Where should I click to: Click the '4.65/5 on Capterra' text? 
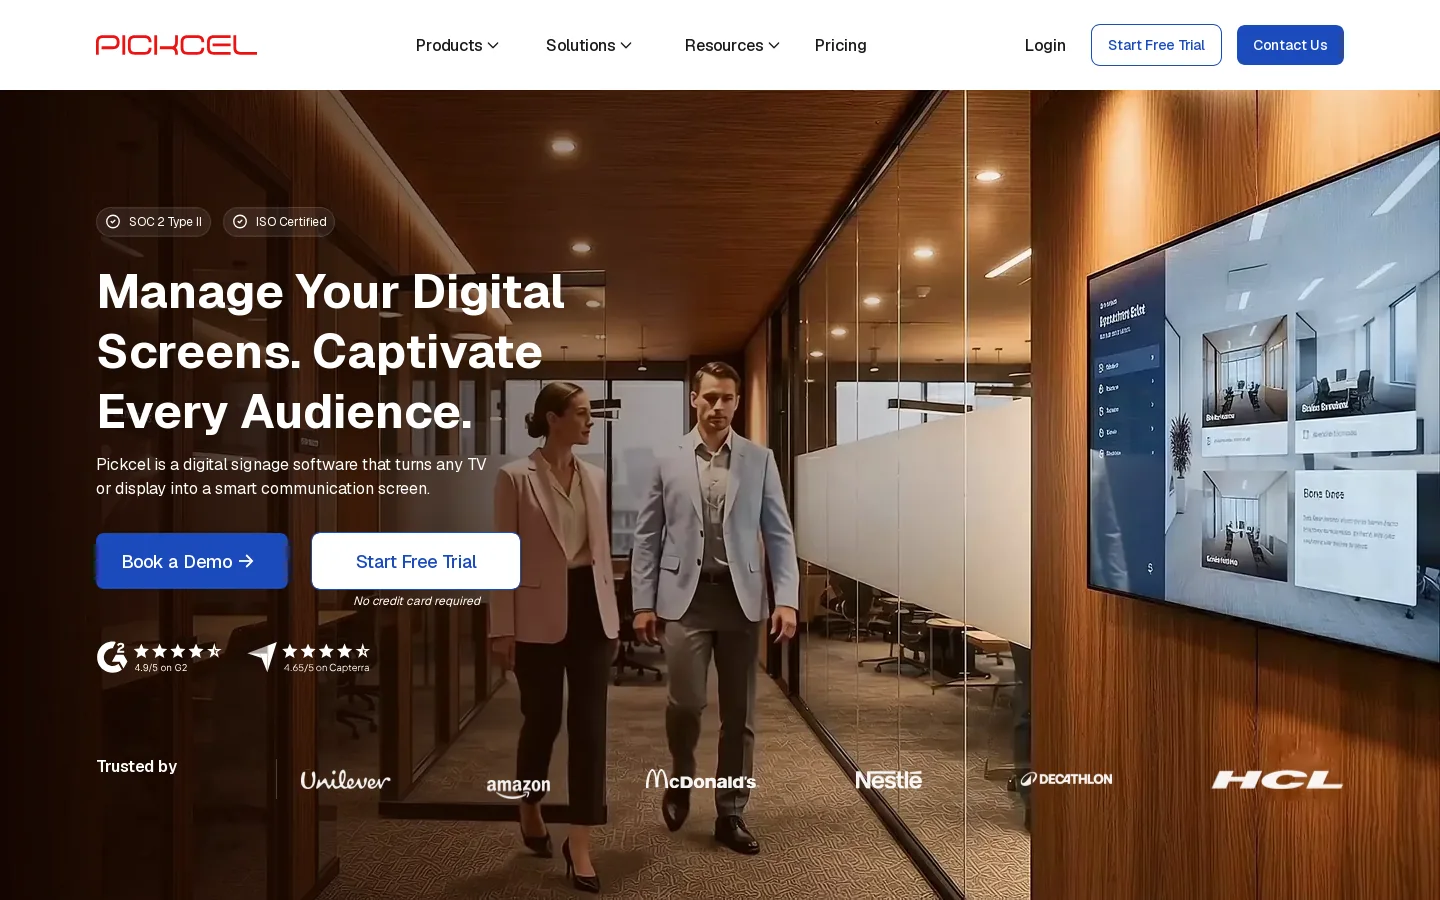pyautogui.click(x=326, y=668)
